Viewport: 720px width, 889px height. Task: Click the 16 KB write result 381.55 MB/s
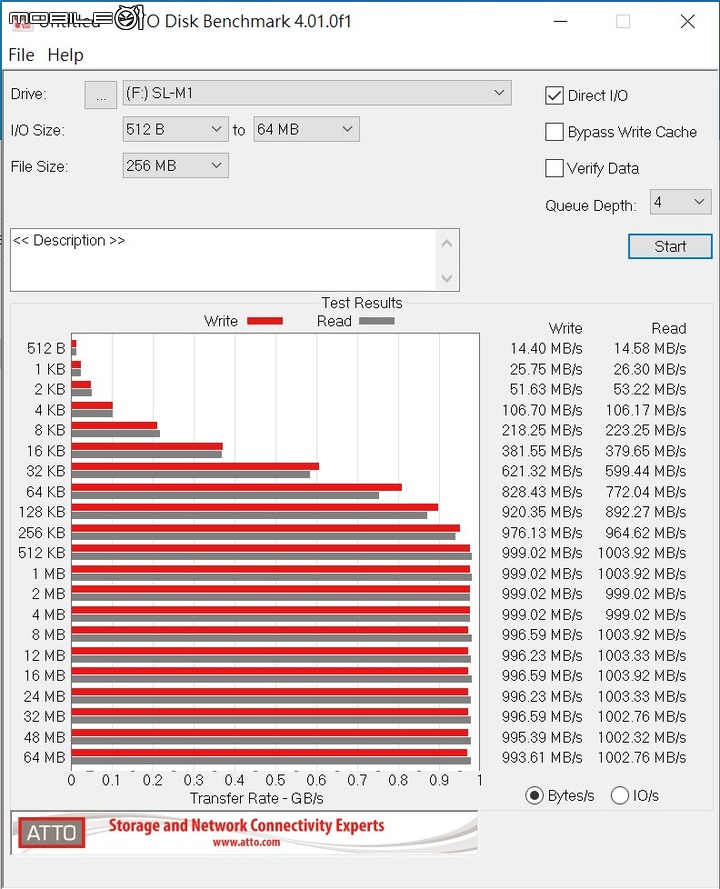point(542,451)
